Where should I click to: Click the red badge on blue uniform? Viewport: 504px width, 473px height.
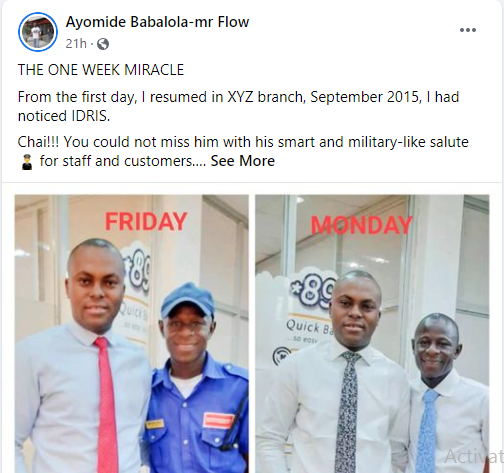point(219,420)
